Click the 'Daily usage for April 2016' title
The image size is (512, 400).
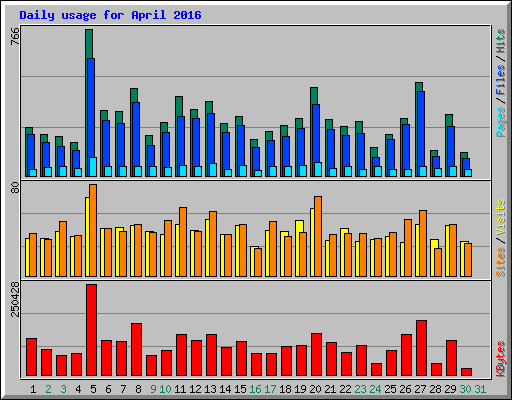110,15
